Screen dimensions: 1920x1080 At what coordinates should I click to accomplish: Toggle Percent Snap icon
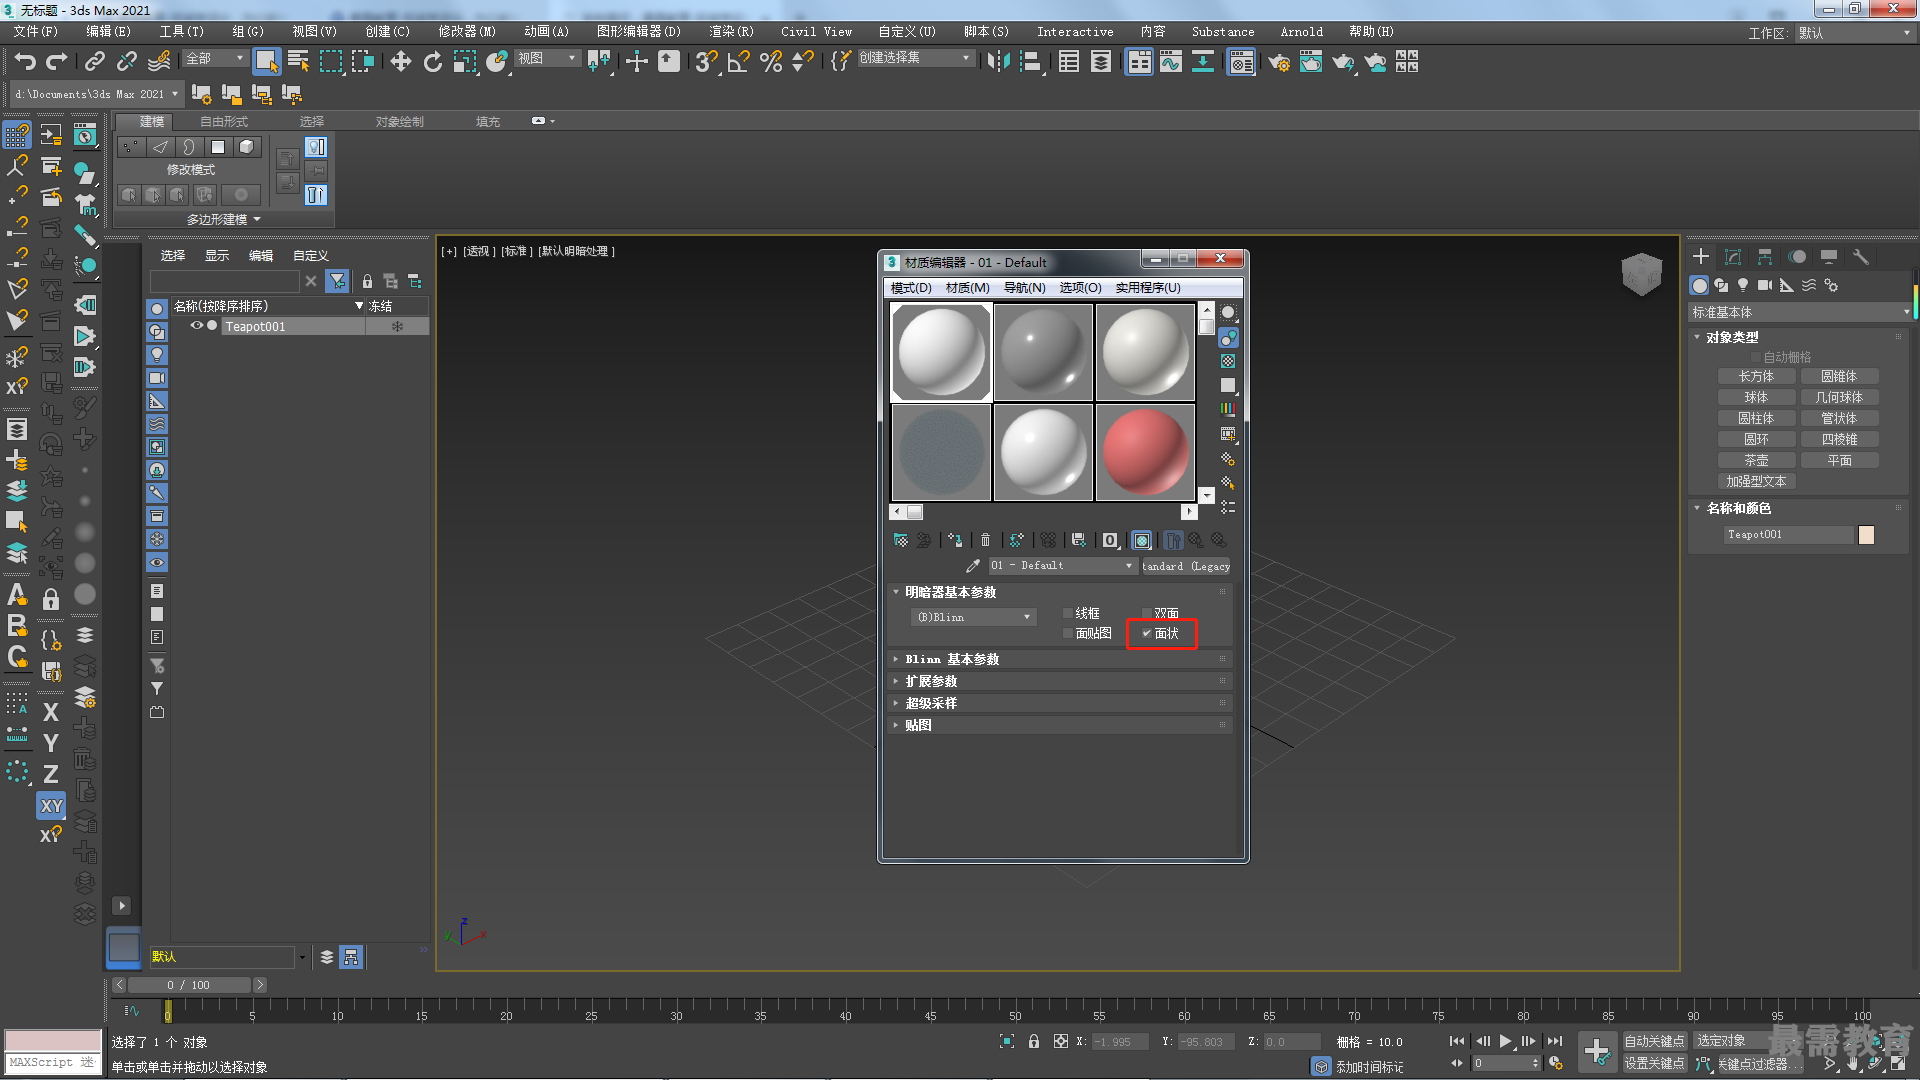pos(771,62)
